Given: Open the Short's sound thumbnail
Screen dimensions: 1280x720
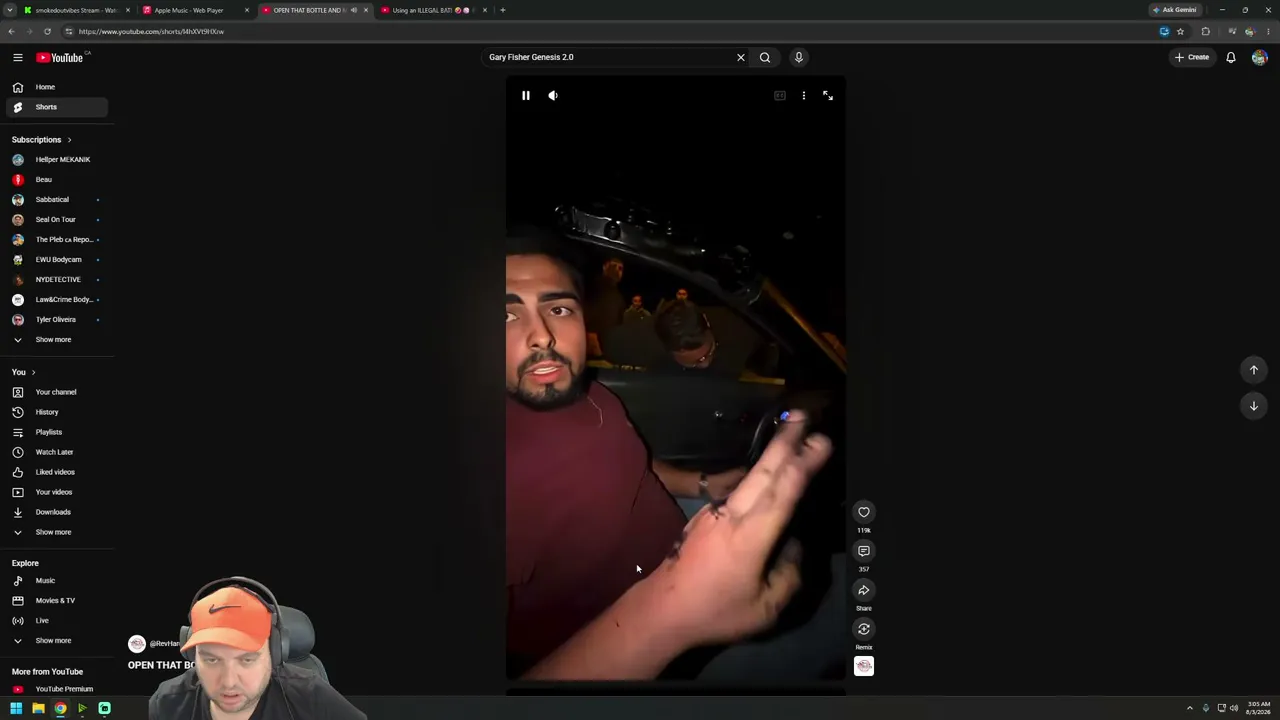Looking at the screenshot, I should tap(864, 666).
